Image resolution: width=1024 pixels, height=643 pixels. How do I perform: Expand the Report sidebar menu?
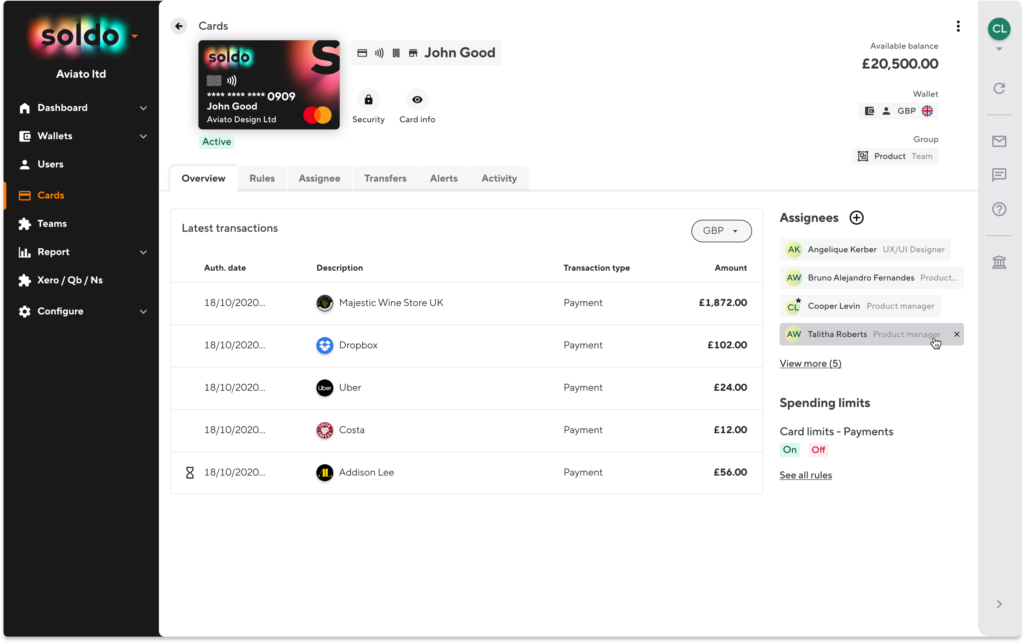pos(52,251)
